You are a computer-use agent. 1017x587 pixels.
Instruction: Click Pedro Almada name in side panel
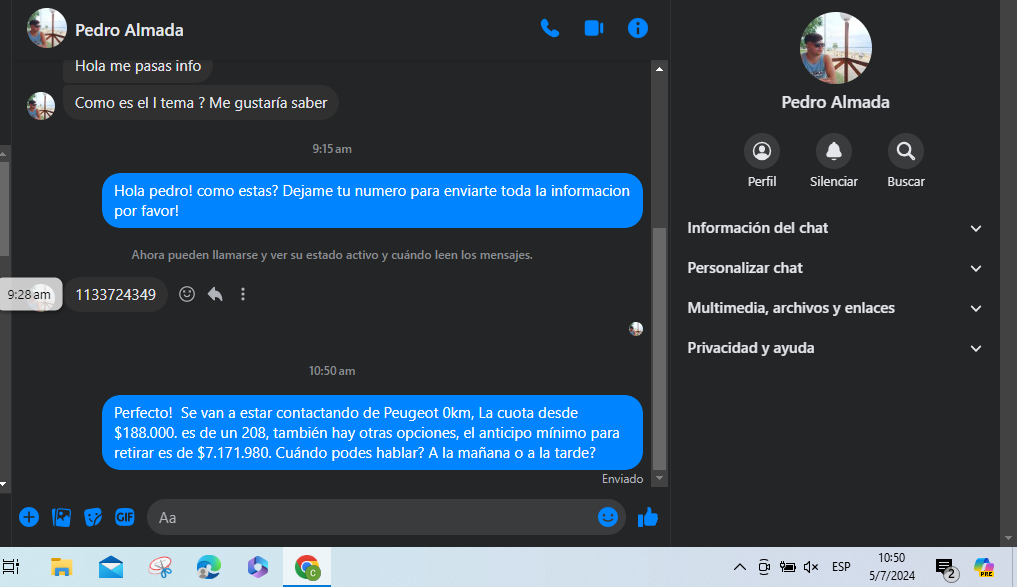tap(835, 102)
